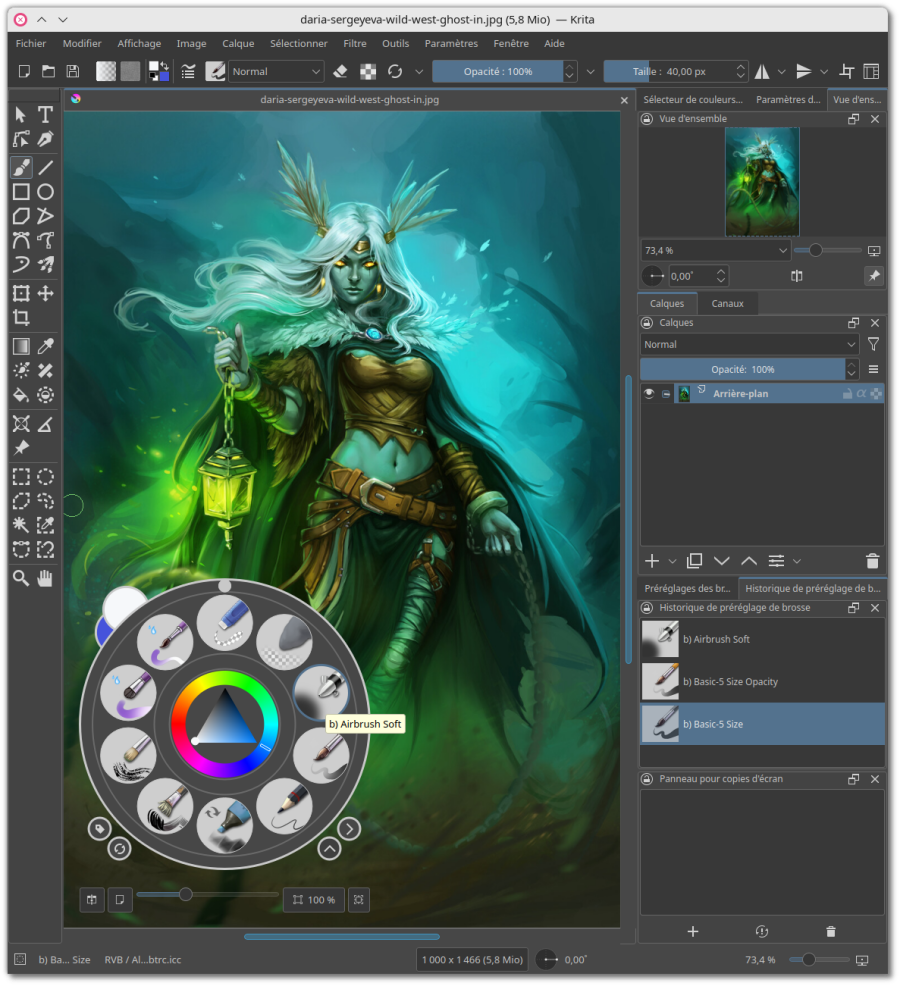The width and height of the screenshot is (900, 986).
Task: Select the Line tool
Action: (45, 167)
